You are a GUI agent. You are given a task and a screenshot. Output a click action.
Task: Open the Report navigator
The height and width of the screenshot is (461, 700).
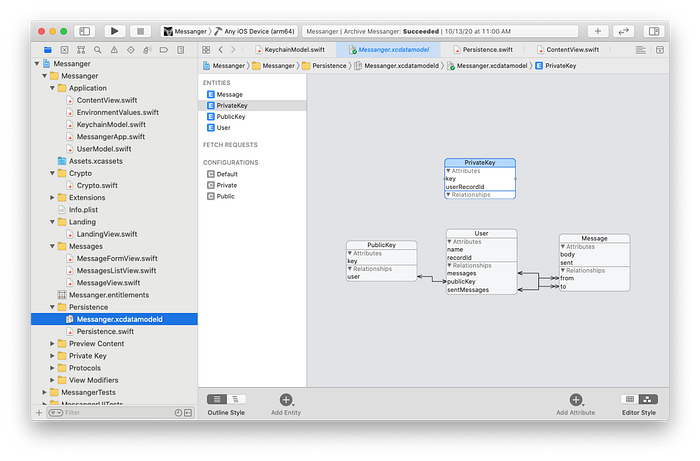pos(180,50)
